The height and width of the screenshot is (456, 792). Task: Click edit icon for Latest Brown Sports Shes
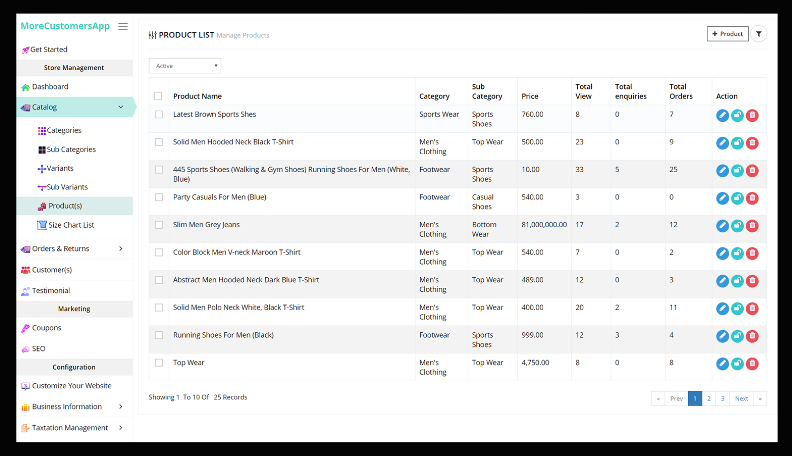click(723, 115)
